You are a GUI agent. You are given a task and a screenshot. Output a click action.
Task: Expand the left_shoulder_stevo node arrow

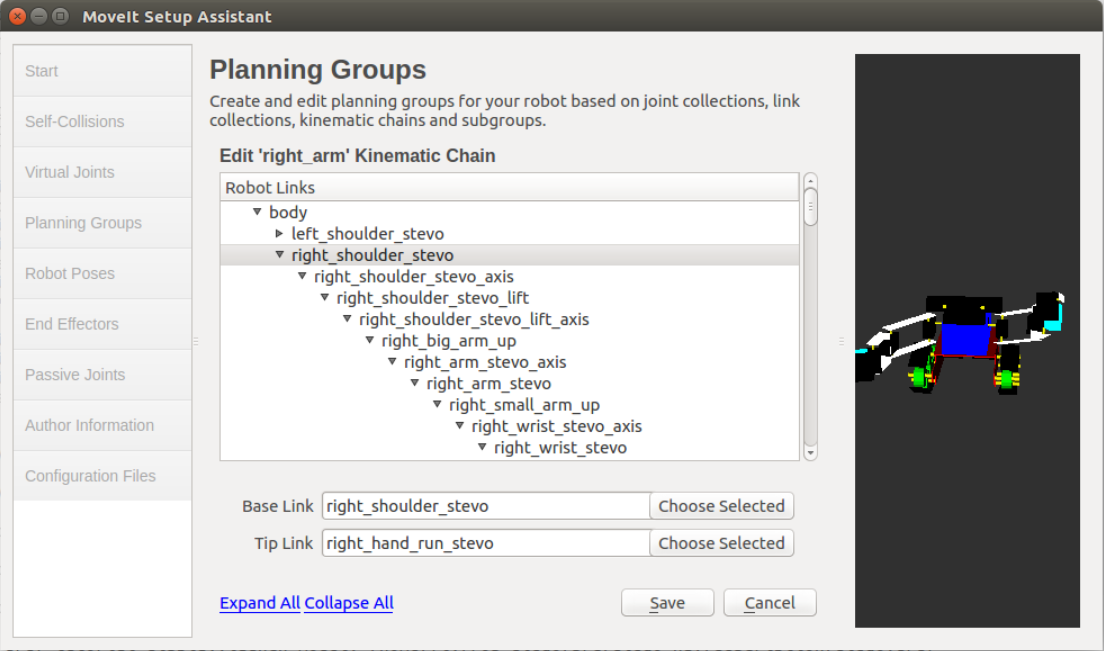tap(280, 234)
